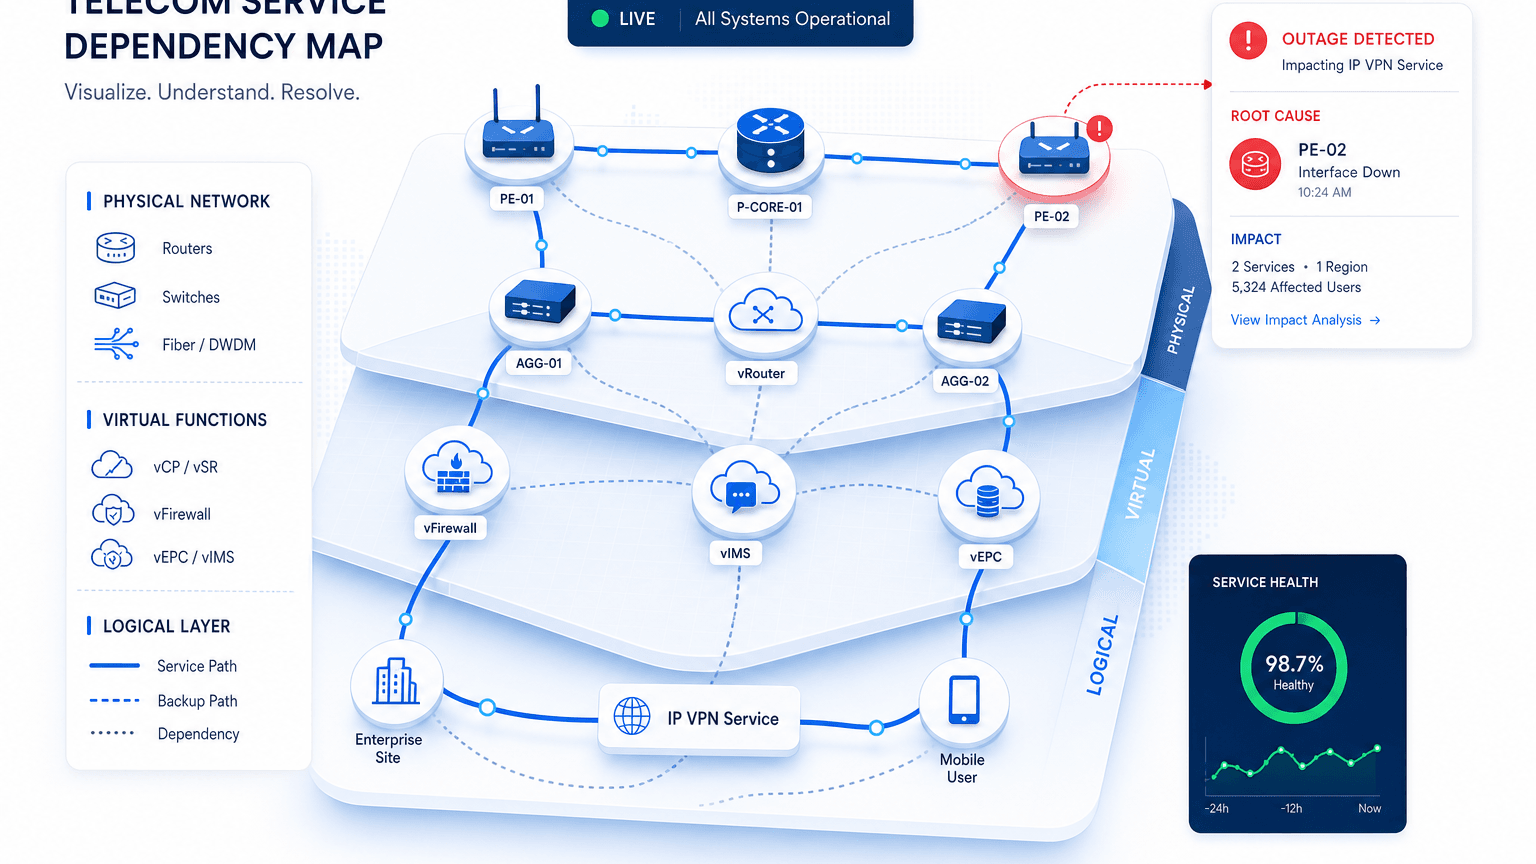The height and width of the screenshot is (864, 1536).
Task: Click the red exclamation badge on PE-02
Action: (1099, 128)
